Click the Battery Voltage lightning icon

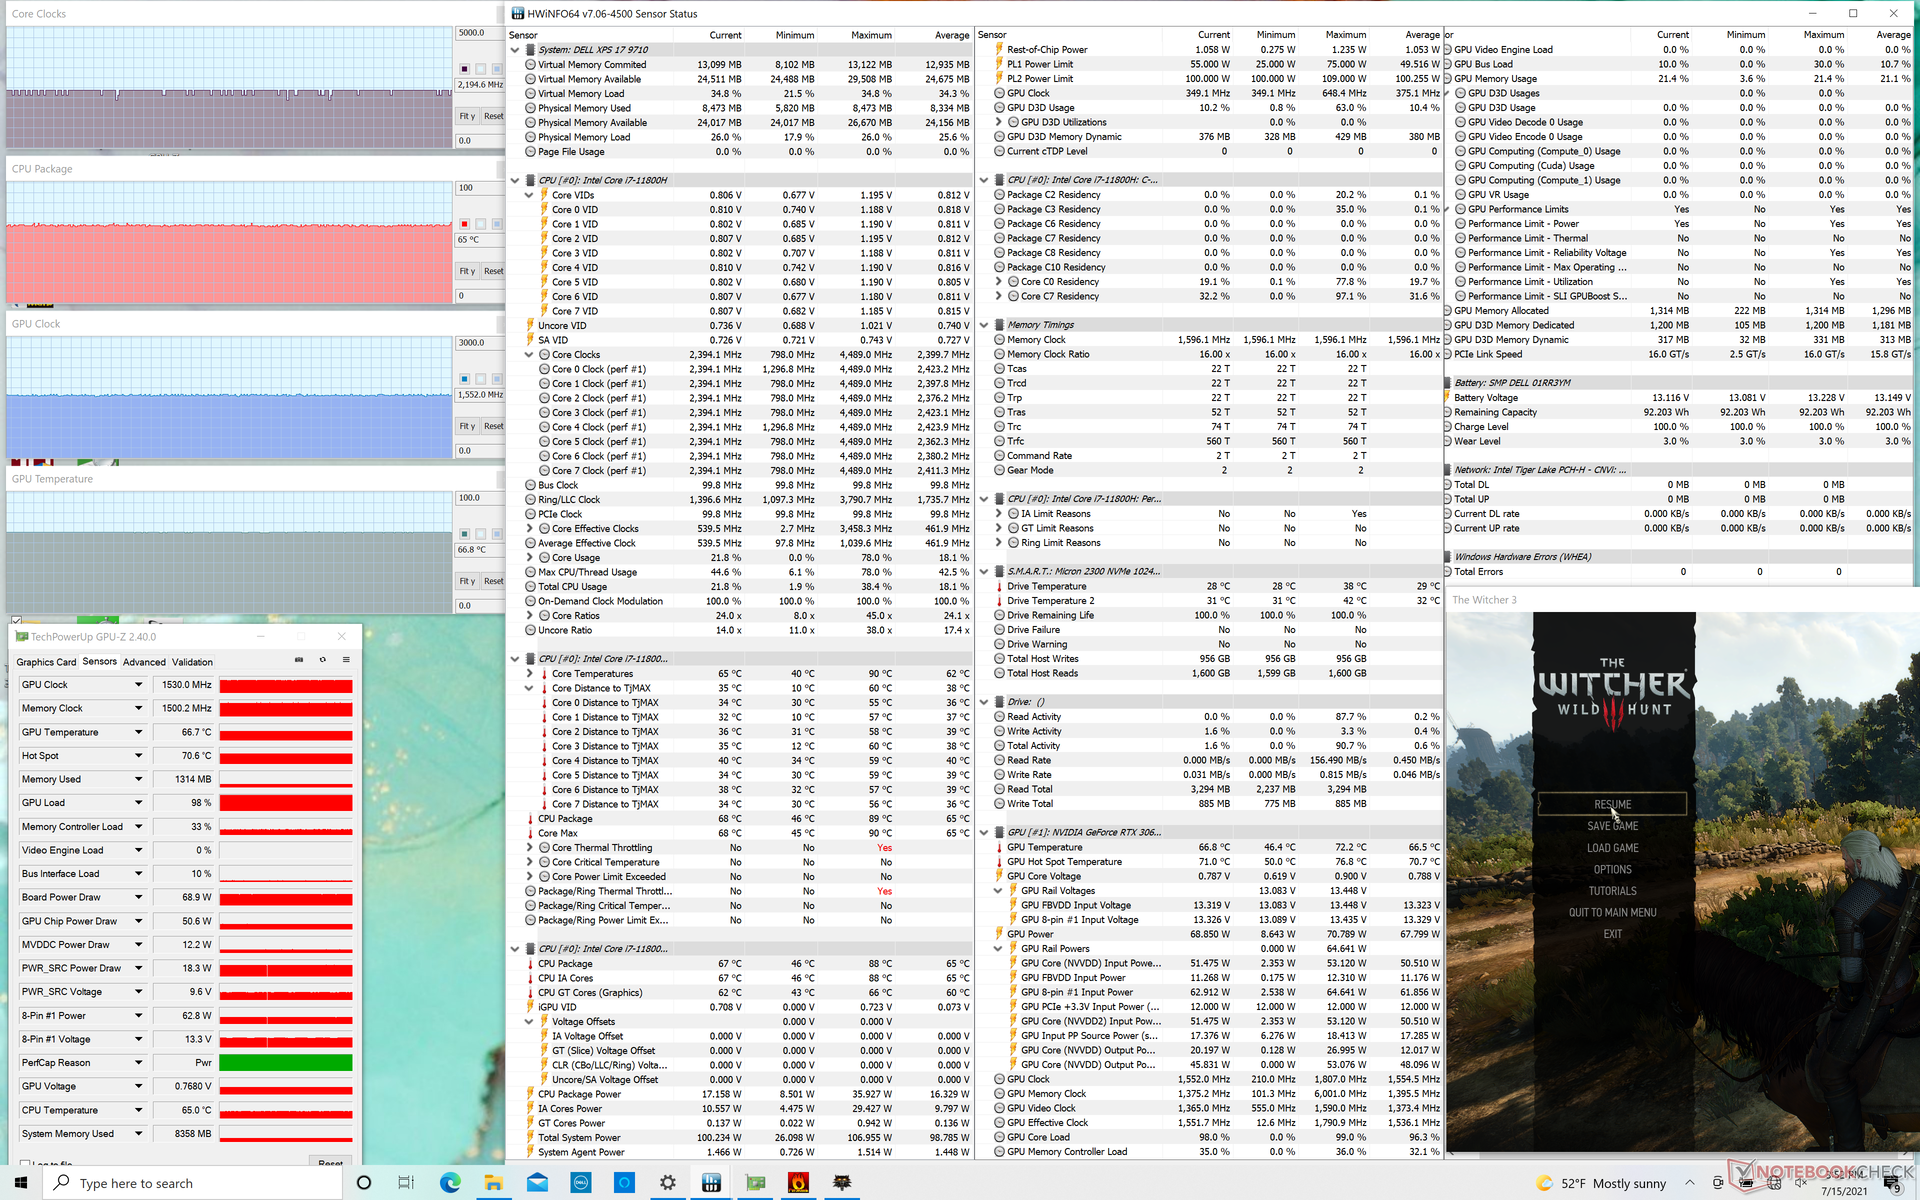point(1446,397)
